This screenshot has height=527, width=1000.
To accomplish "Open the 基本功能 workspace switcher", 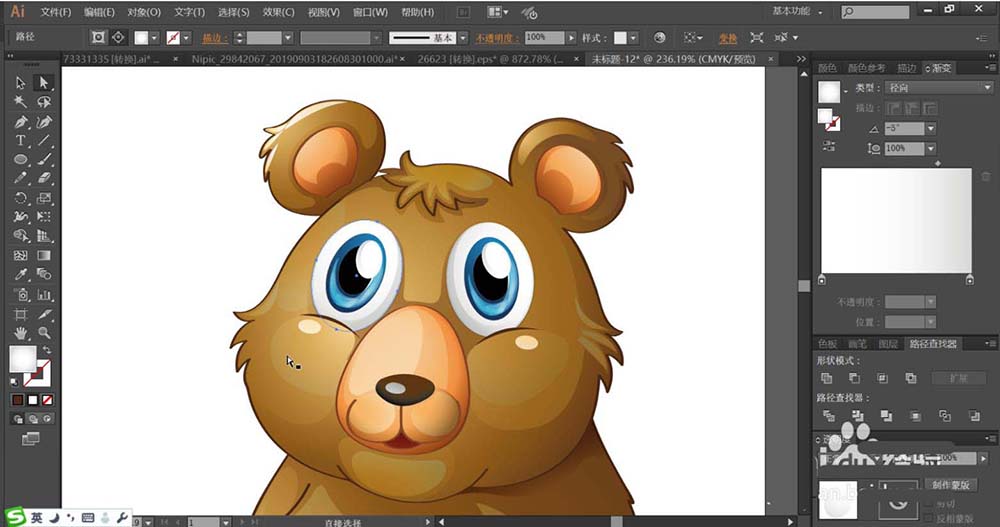I will coord(798,11).
